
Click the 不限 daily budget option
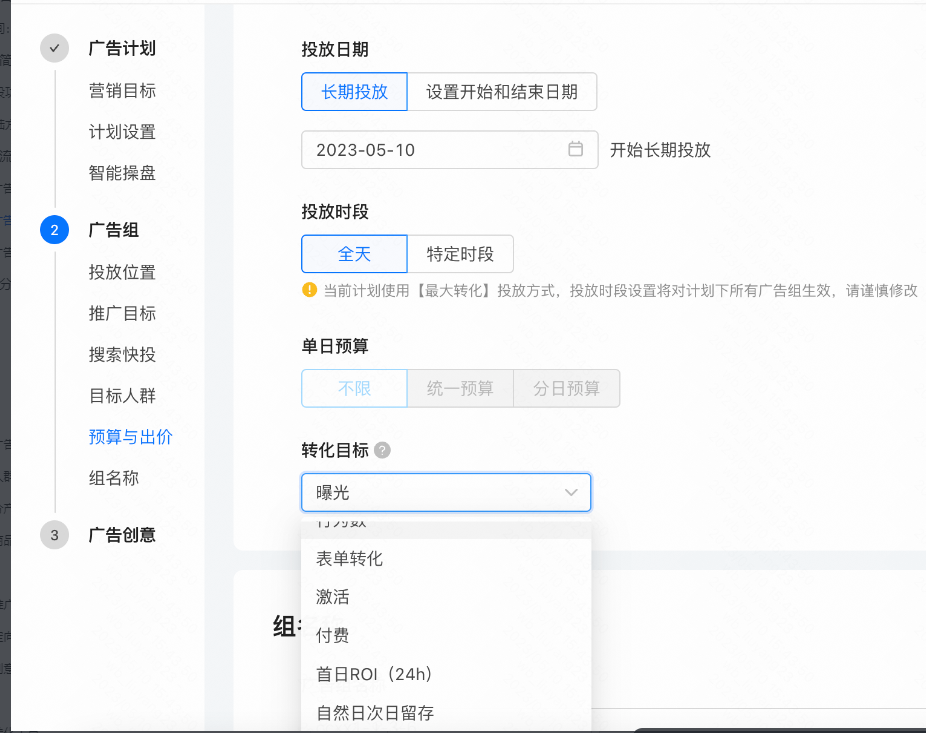354,388
